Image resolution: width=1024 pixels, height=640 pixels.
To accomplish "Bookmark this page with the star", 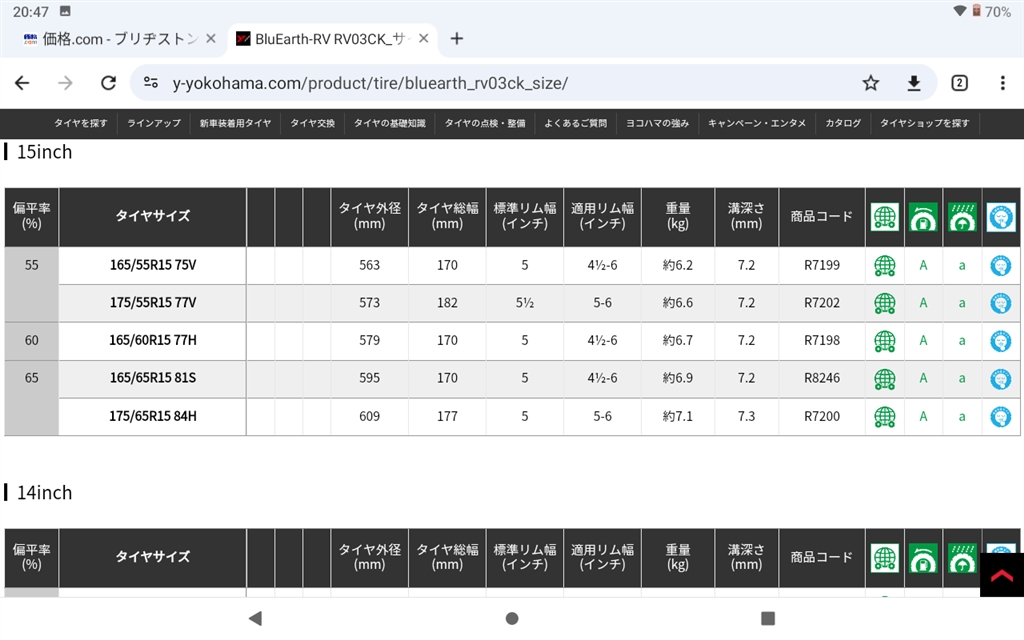I will (x=871, y=83).
